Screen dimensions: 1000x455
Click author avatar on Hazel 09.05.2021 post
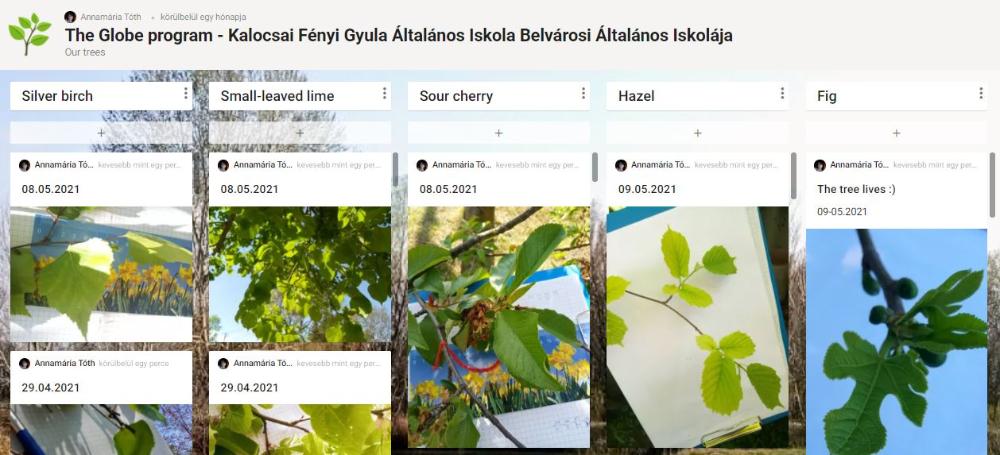click(621, 165)
